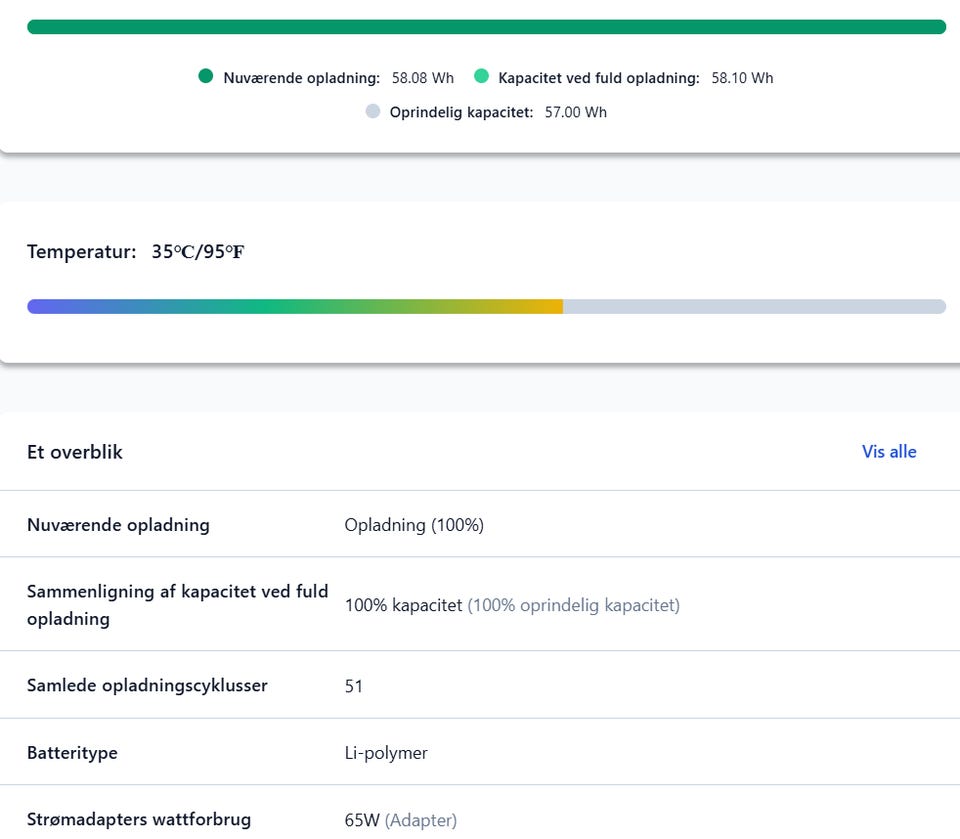Select the "57.00 Wh" original capacity value
Viewport: 960px width, 839px height.
pyautogui.click(x=576, y=112)
